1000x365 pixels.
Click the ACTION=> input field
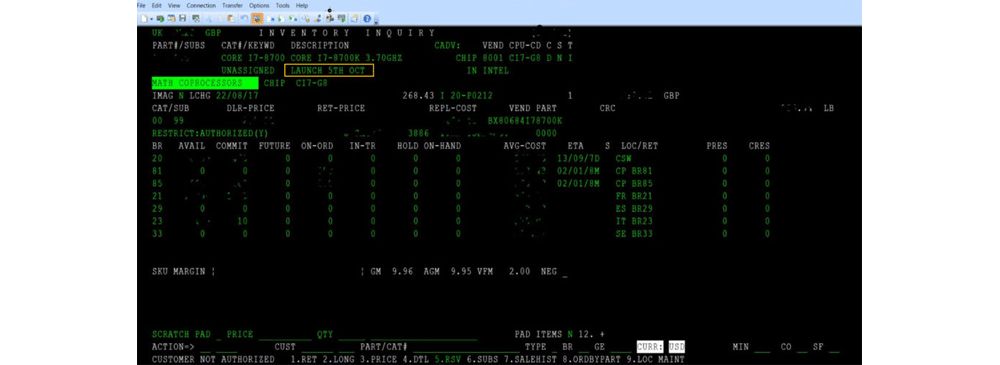(219, 347)
